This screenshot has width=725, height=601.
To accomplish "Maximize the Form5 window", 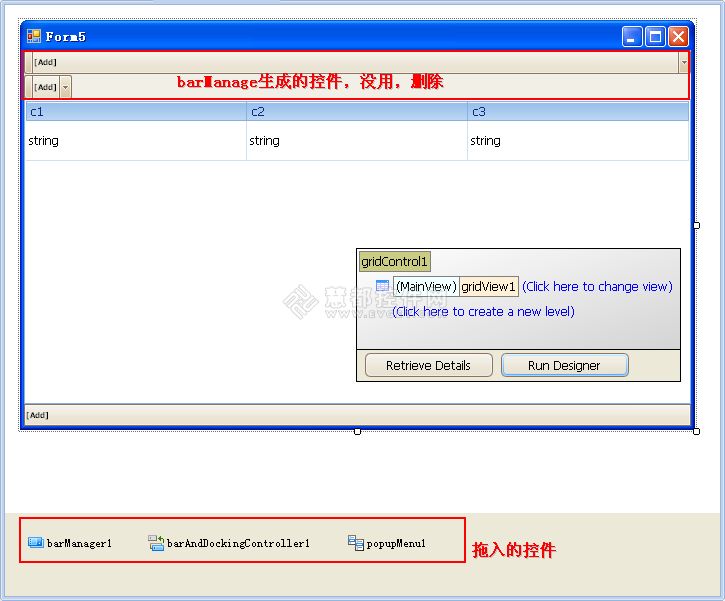I will (655, 37).
